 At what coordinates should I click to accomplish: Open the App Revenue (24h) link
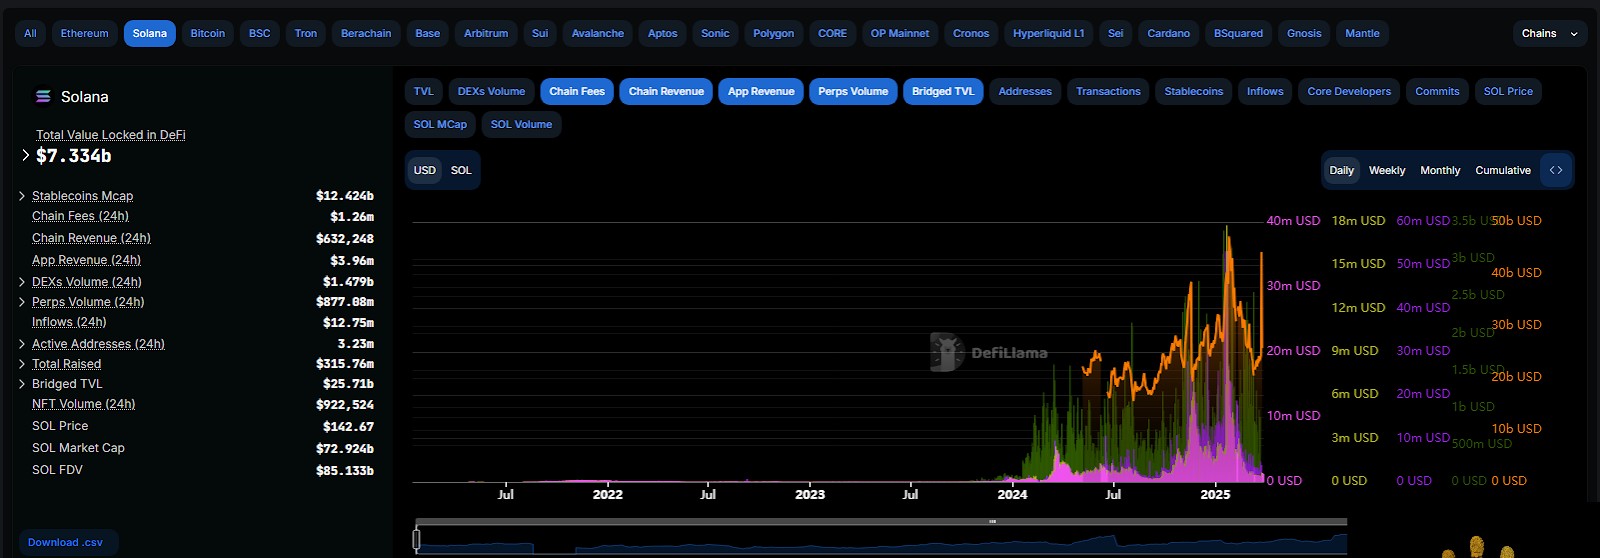pos(86,260)
